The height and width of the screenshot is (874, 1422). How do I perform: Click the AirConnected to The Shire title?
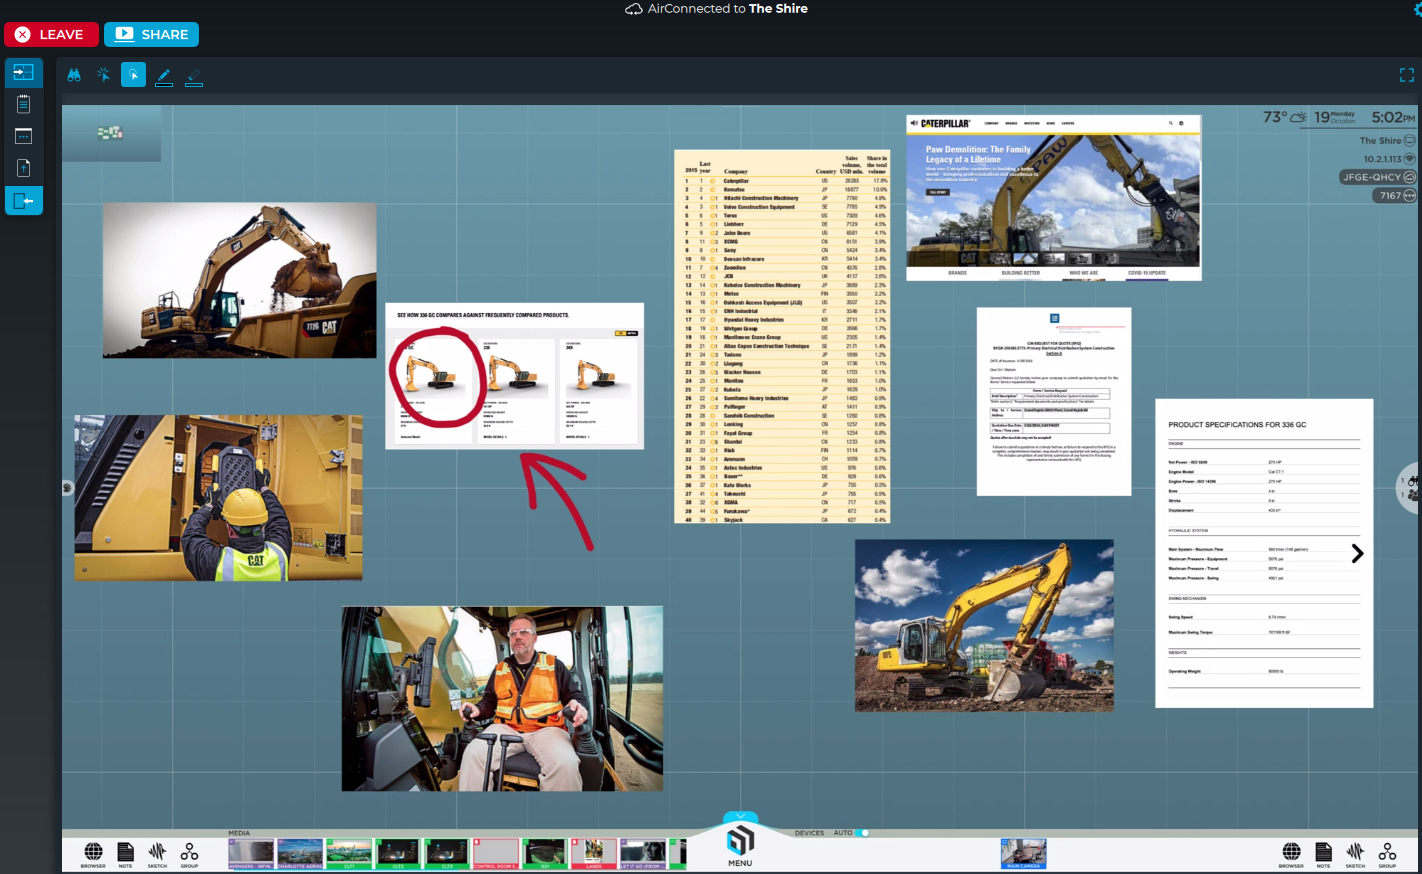point(717,9)
